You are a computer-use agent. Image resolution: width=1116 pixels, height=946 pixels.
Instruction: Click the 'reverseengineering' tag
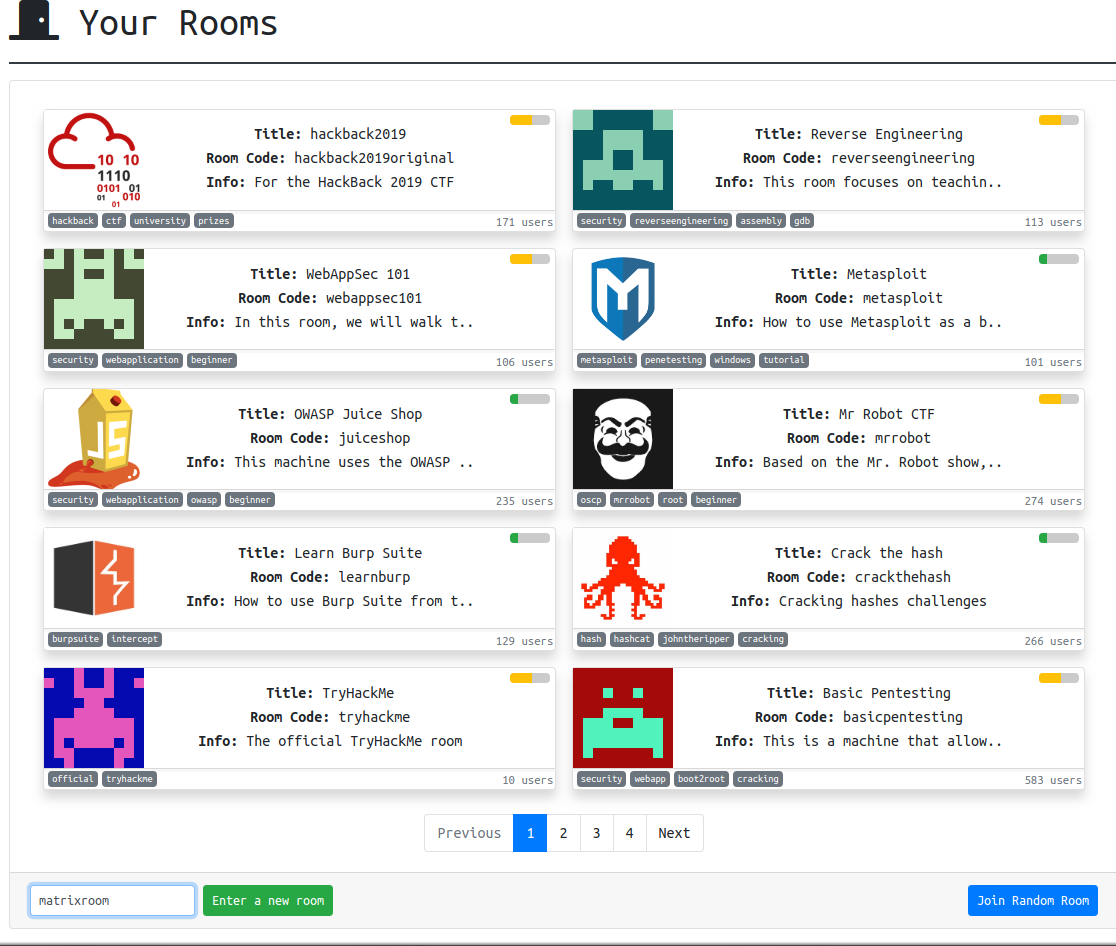(681, 221)
